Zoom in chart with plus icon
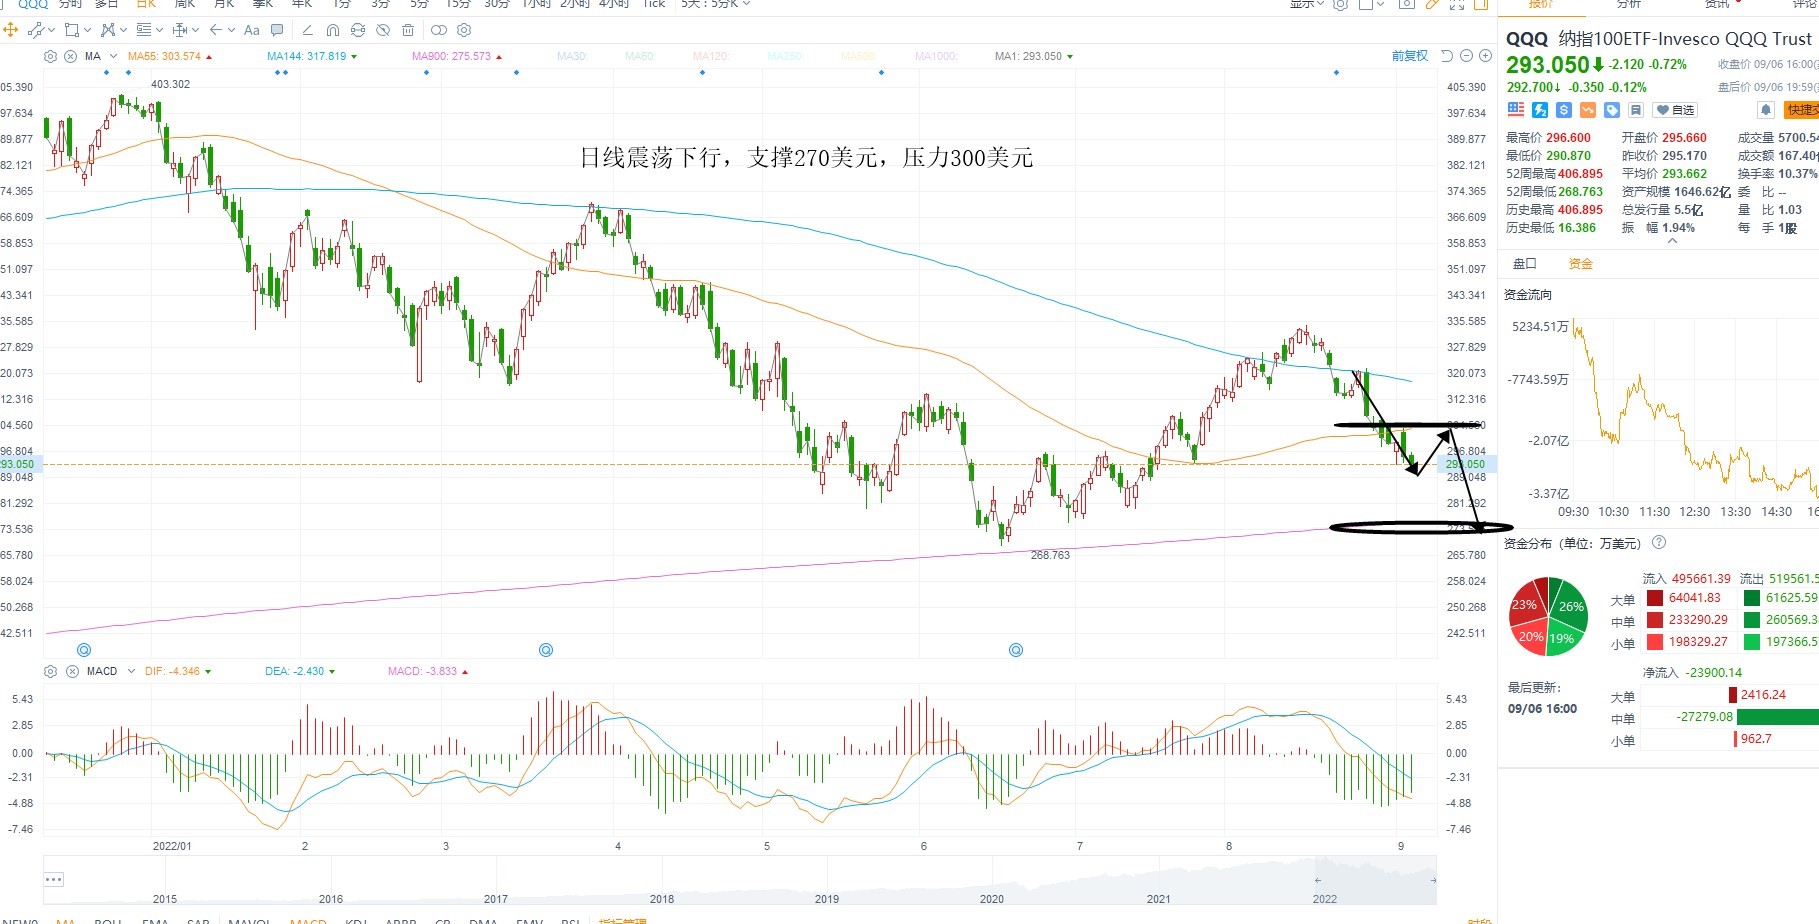Image resolution: width=1819 pixels, height=924 pixels. [1485, 56]
